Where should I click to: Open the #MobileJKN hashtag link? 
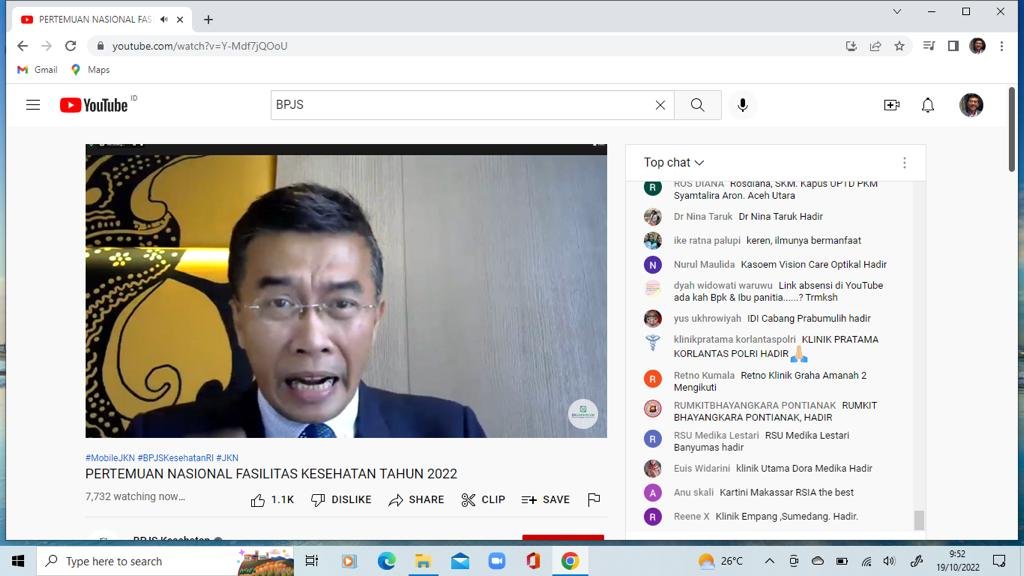[110, 458]
